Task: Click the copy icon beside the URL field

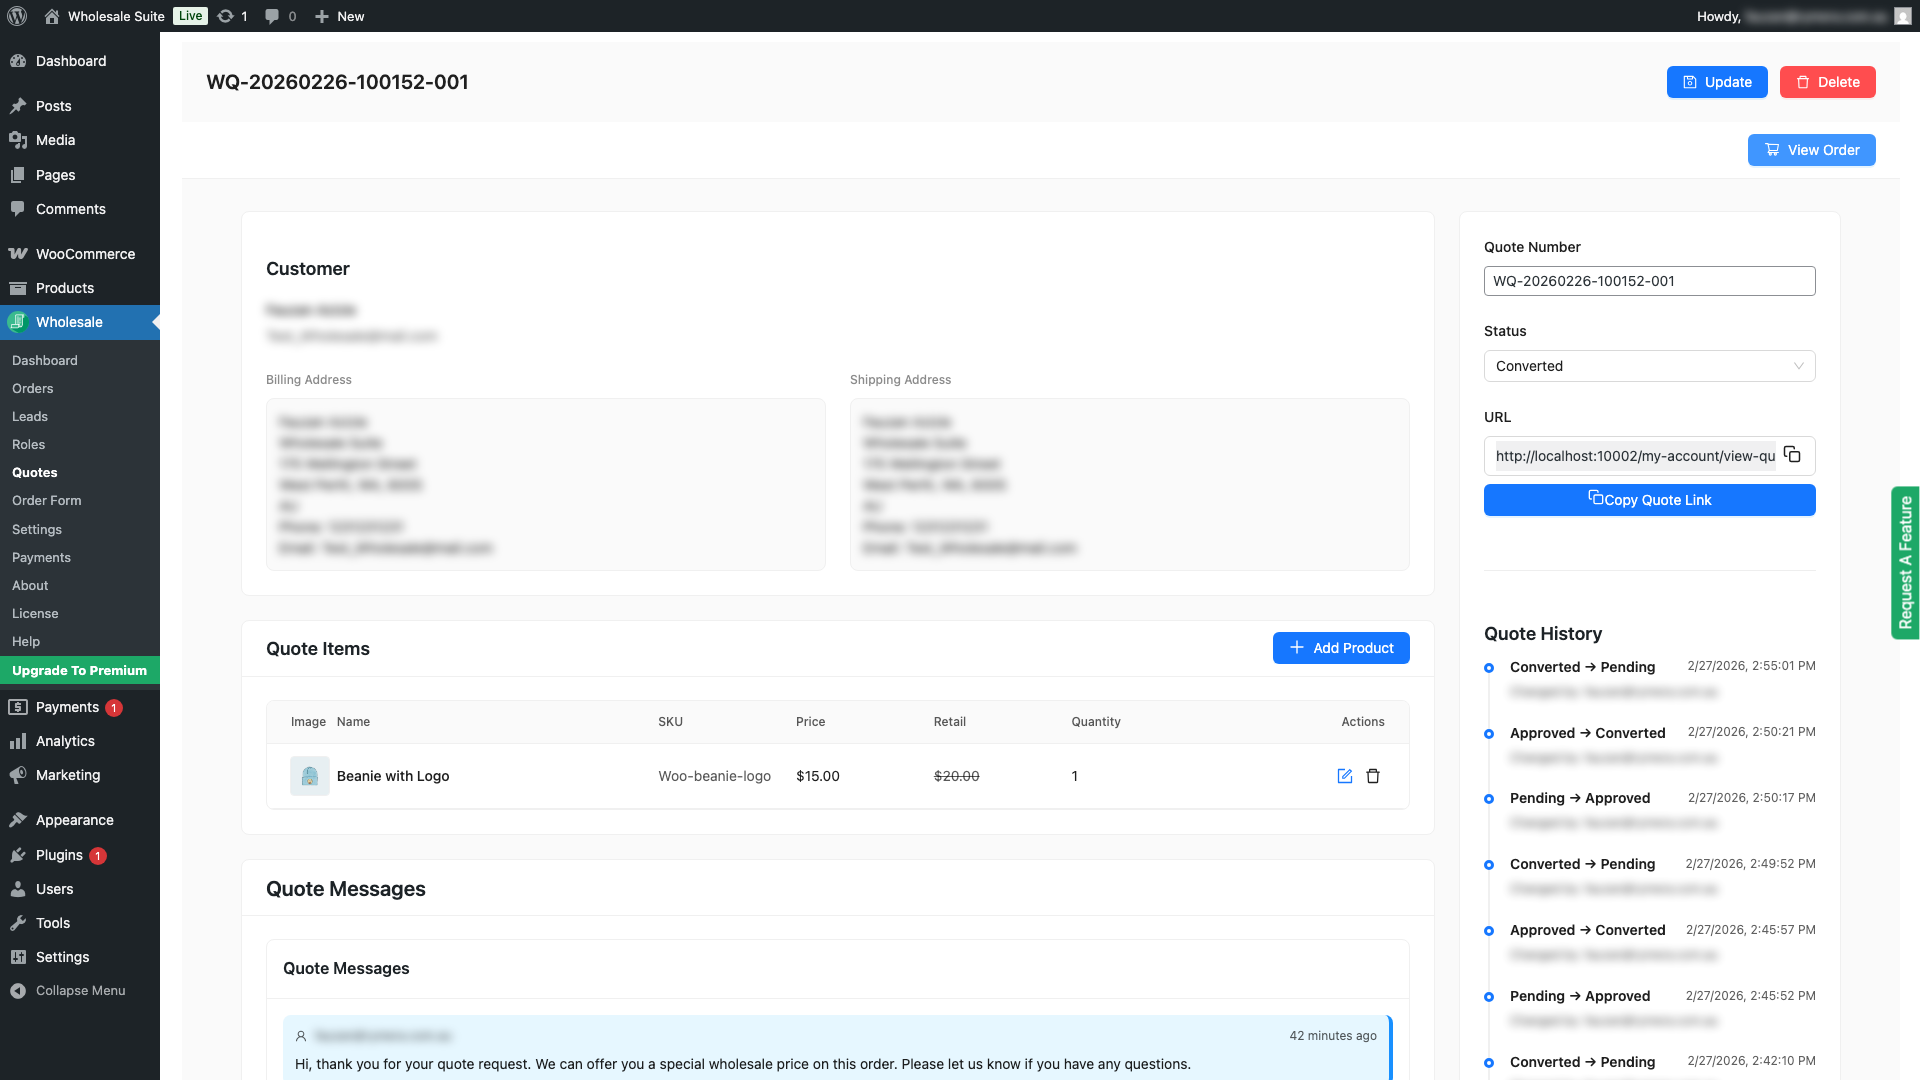Action: tap(1792, 455)
